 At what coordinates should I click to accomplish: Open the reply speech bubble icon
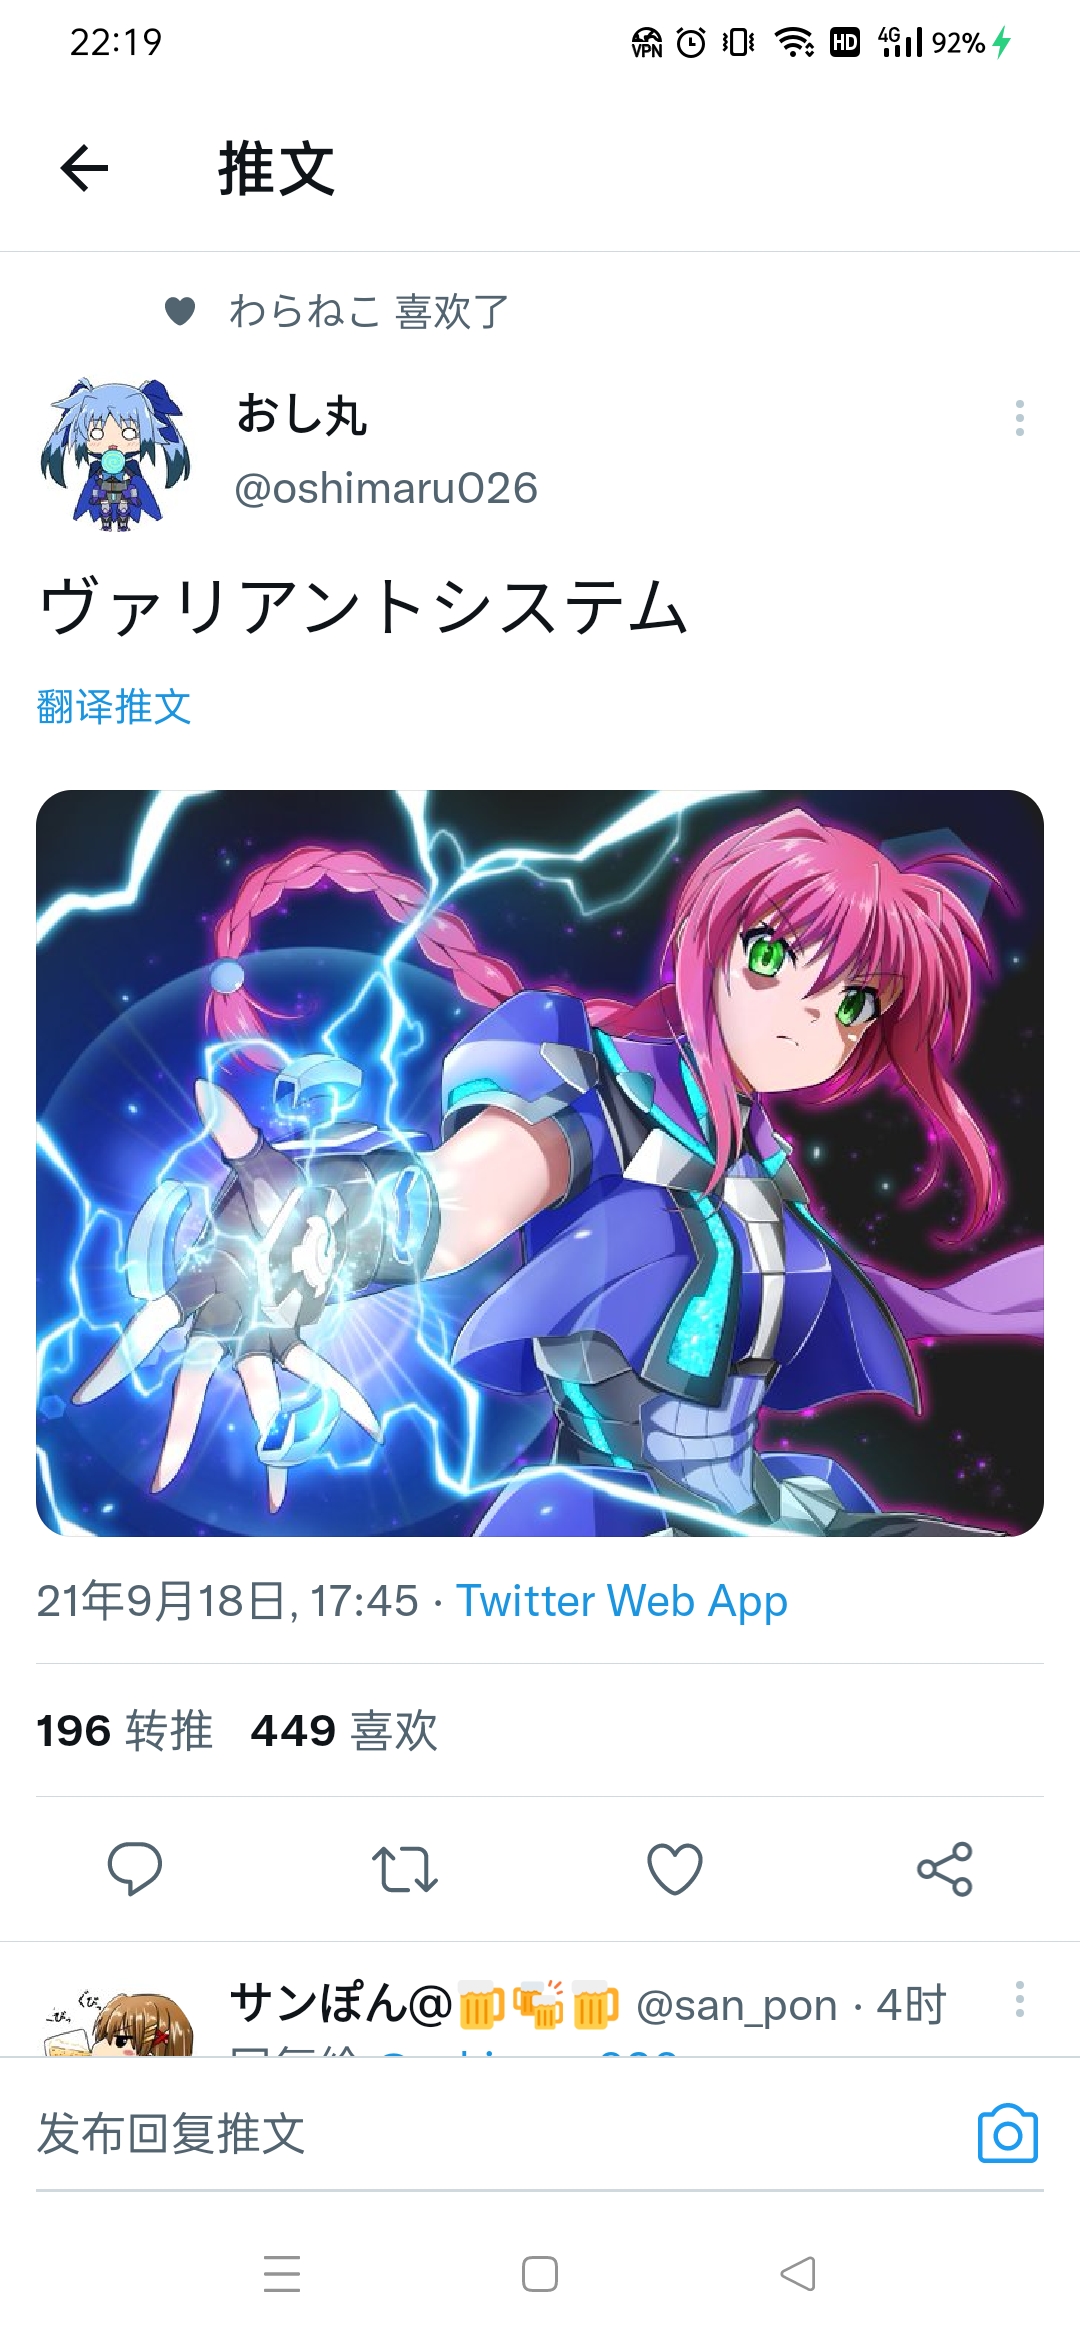coord(135,1868)
